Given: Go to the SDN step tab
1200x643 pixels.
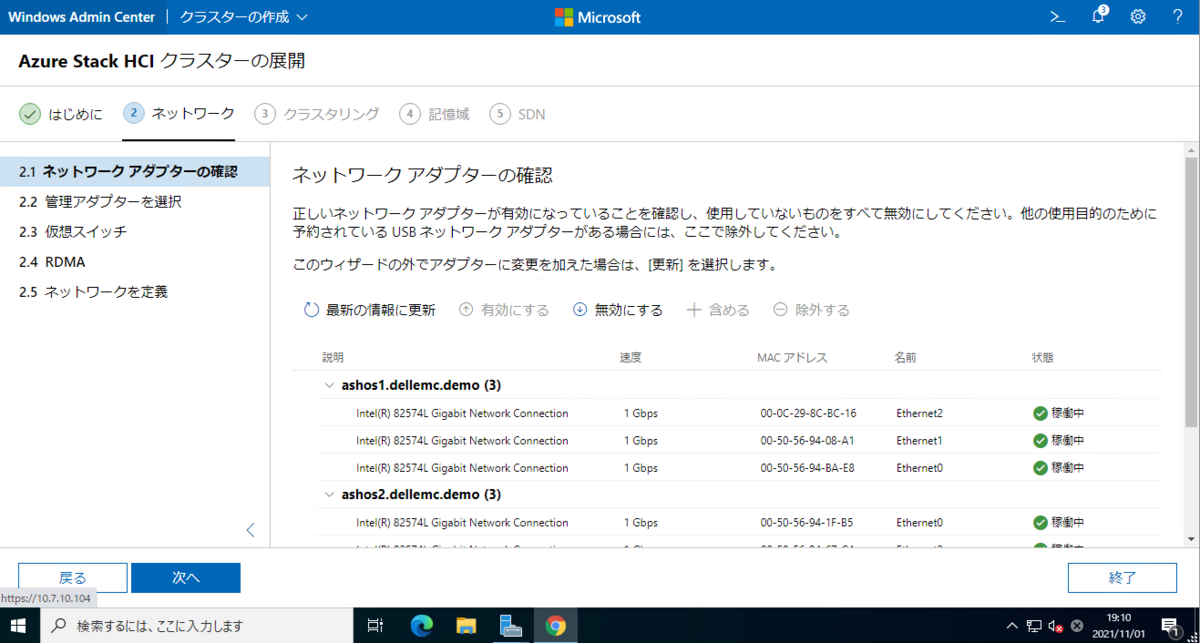Looking at the screenshot, I should (x=517, y=114).
